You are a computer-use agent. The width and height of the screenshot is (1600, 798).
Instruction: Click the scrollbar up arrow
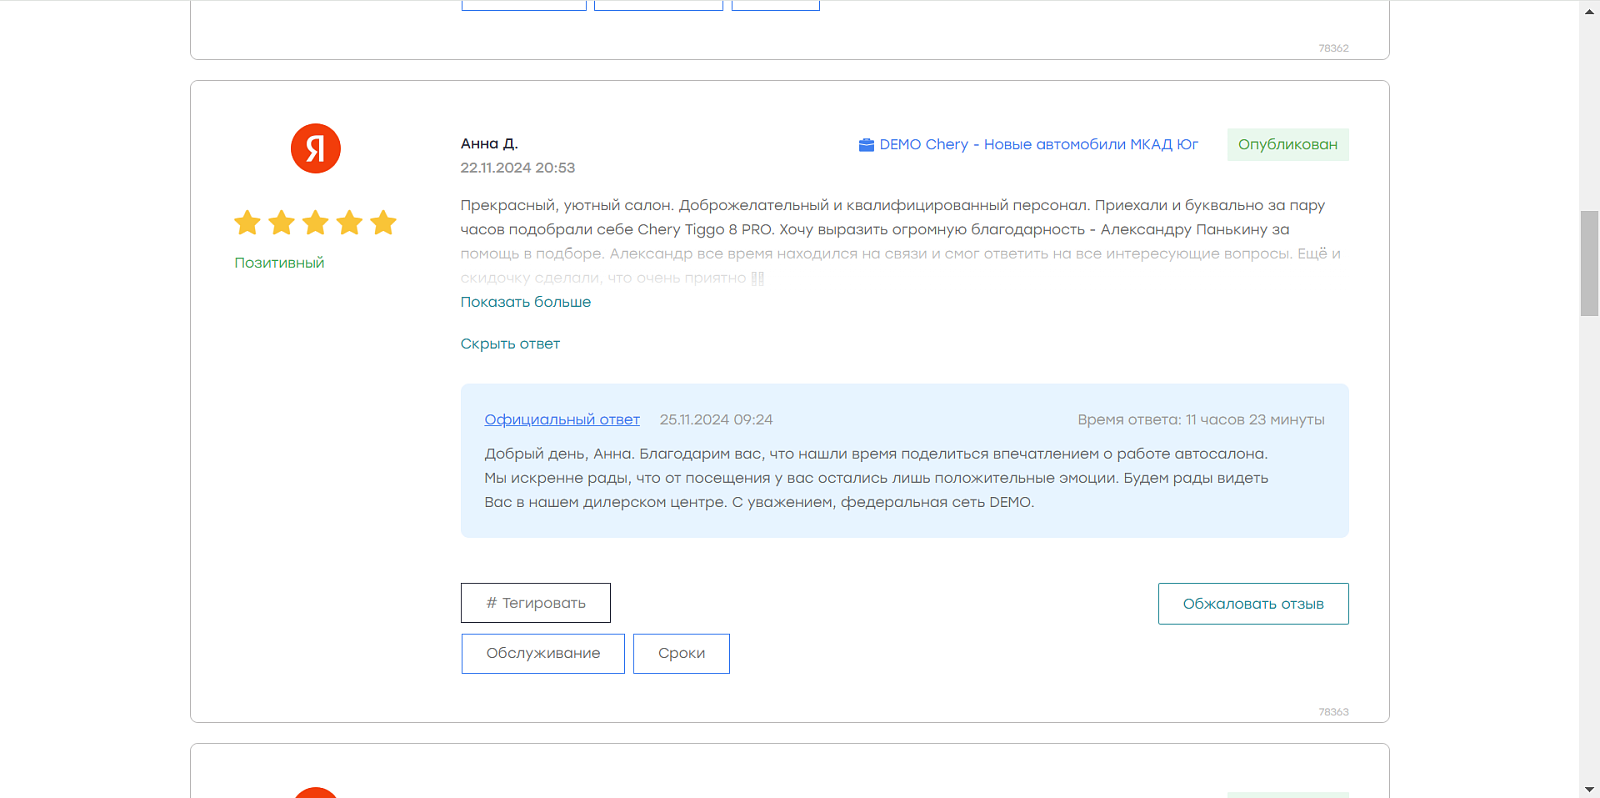1589,11
